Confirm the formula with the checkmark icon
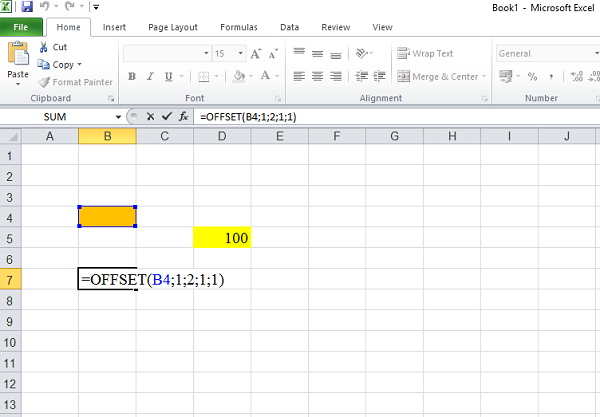 point(166,116)
